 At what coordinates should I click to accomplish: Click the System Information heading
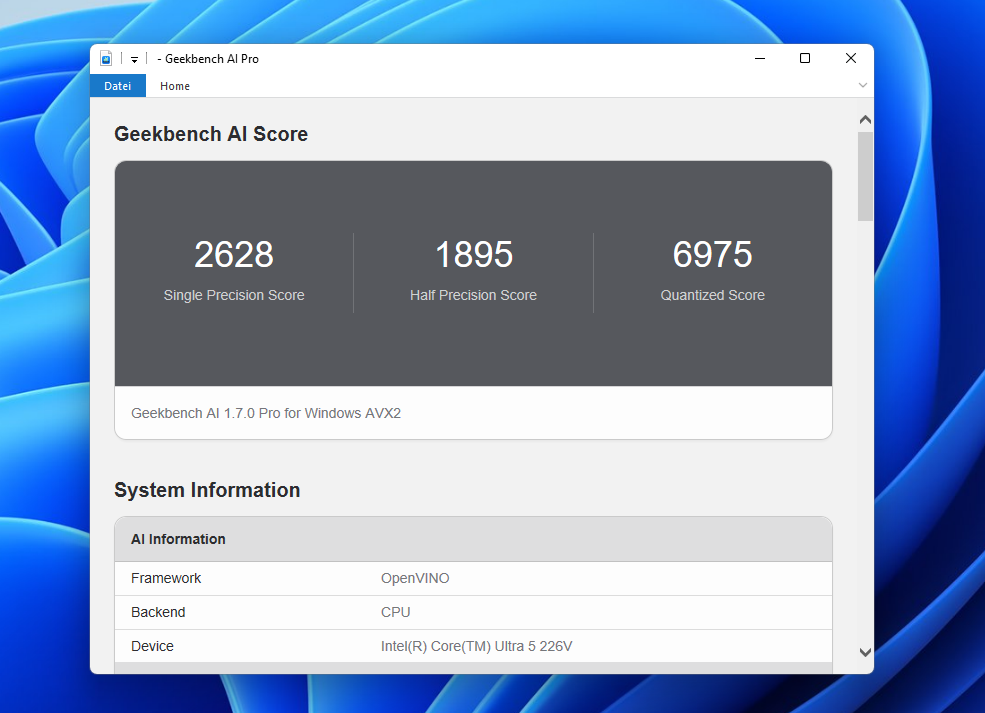pyautogui.click(x=207, y=490)
